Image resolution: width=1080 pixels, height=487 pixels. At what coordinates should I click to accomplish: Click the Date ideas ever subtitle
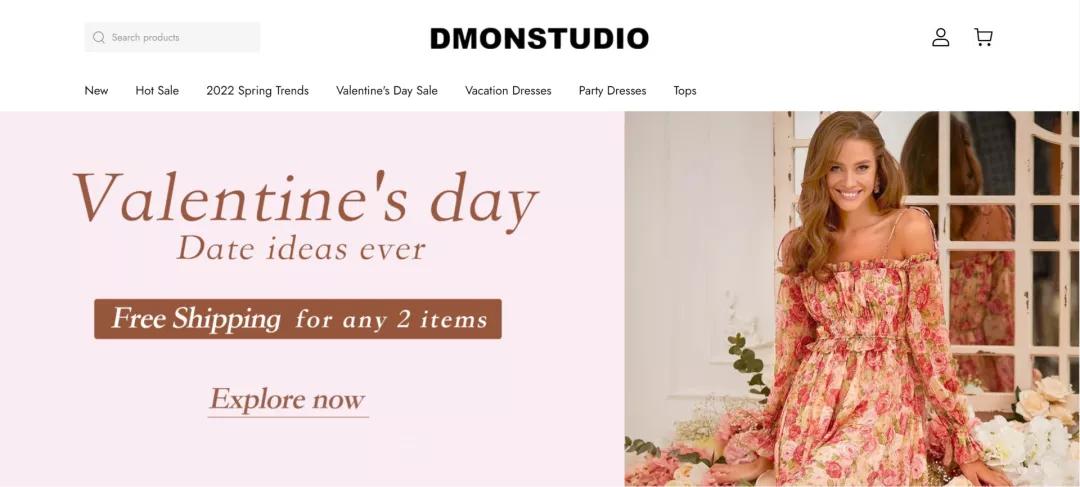[301, 249]
